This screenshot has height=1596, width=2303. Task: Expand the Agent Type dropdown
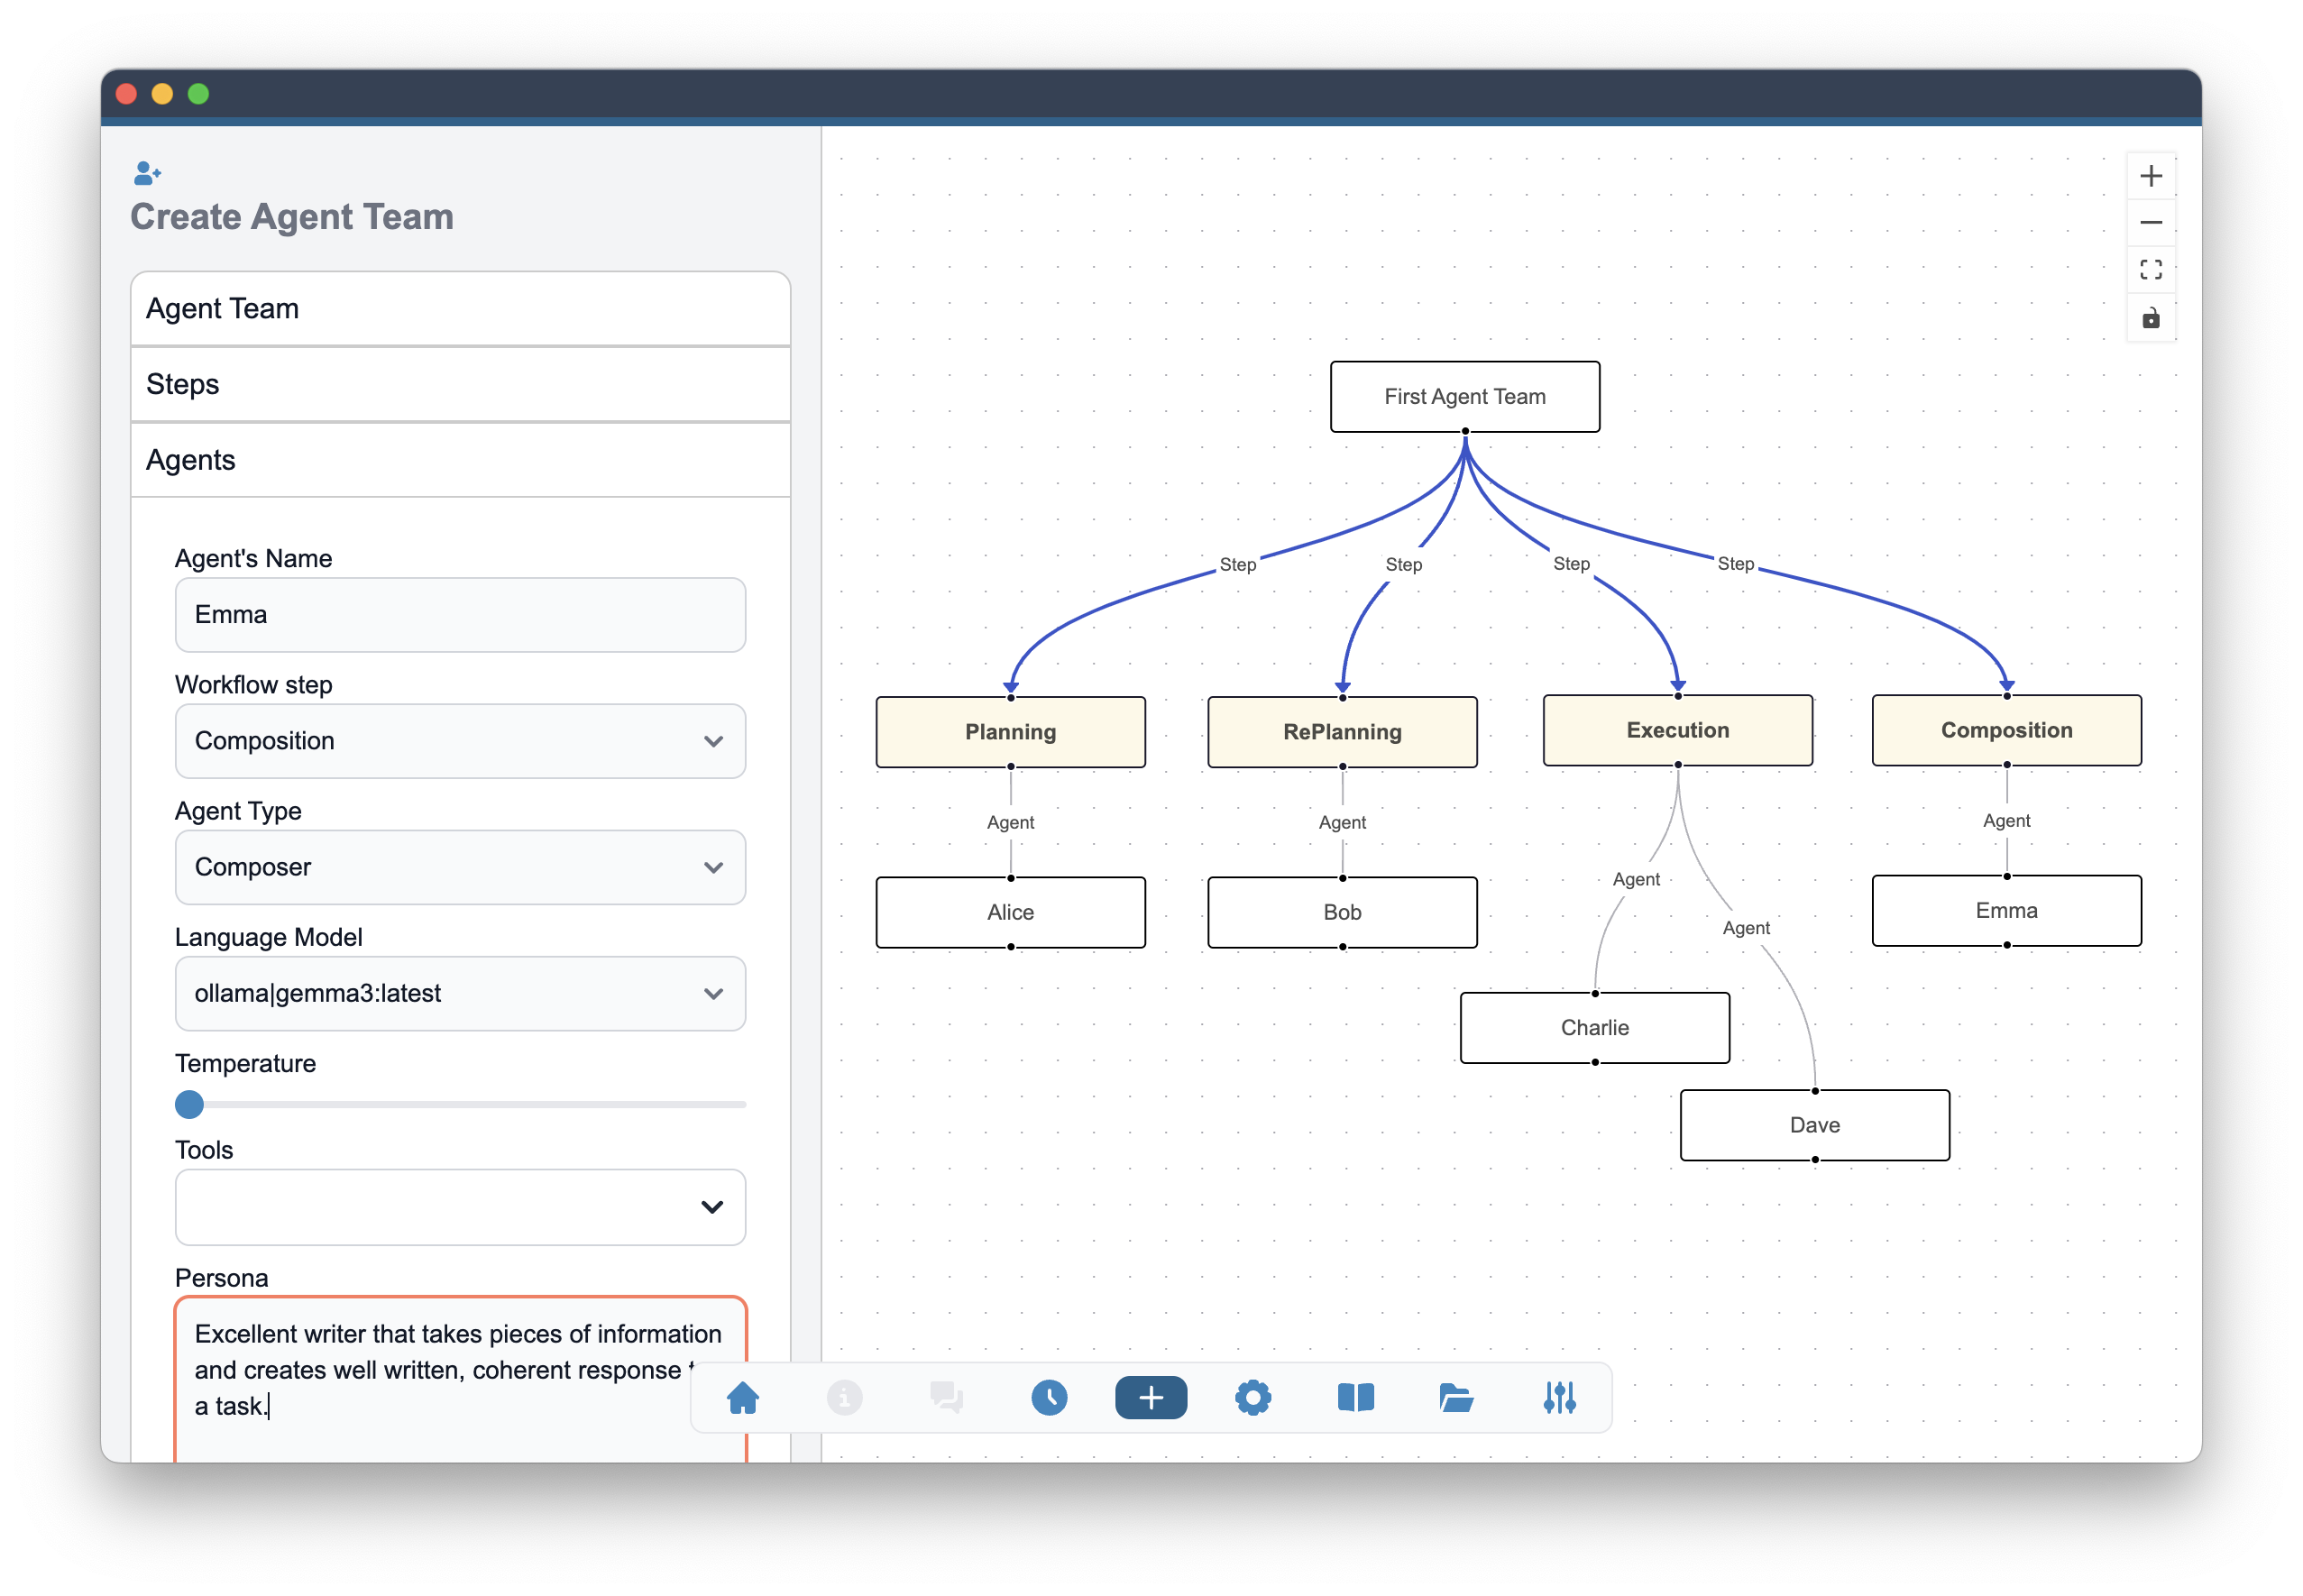[x=460, y=867]
